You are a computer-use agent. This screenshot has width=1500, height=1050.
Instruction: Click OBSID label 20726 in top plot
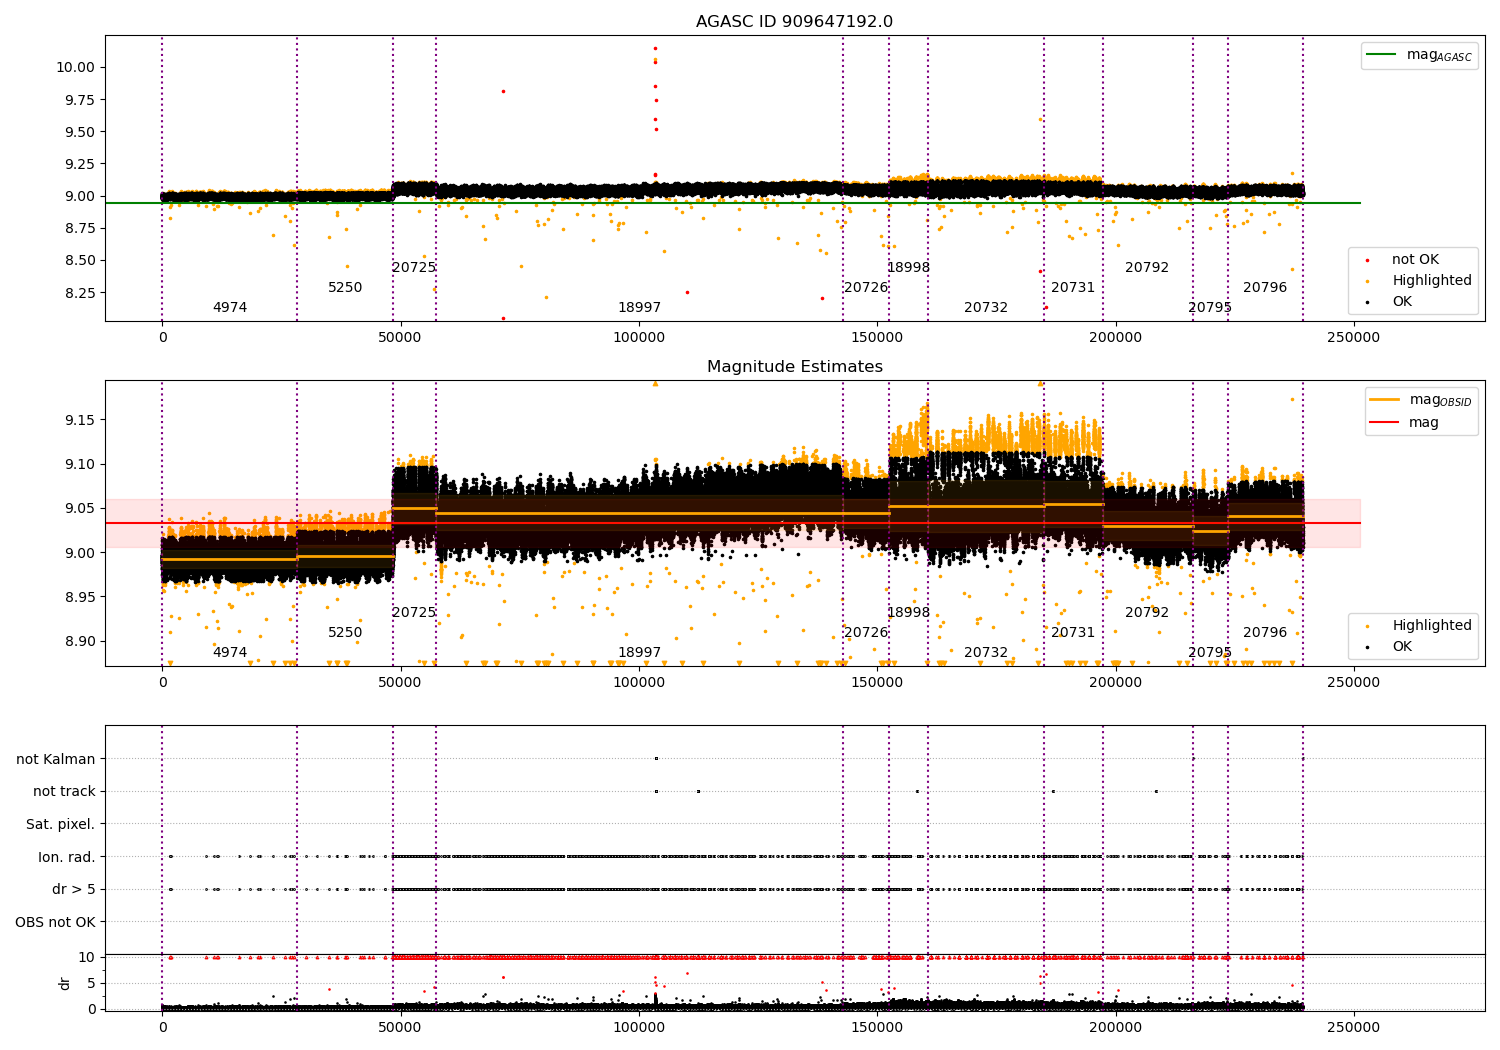(866, 288)
